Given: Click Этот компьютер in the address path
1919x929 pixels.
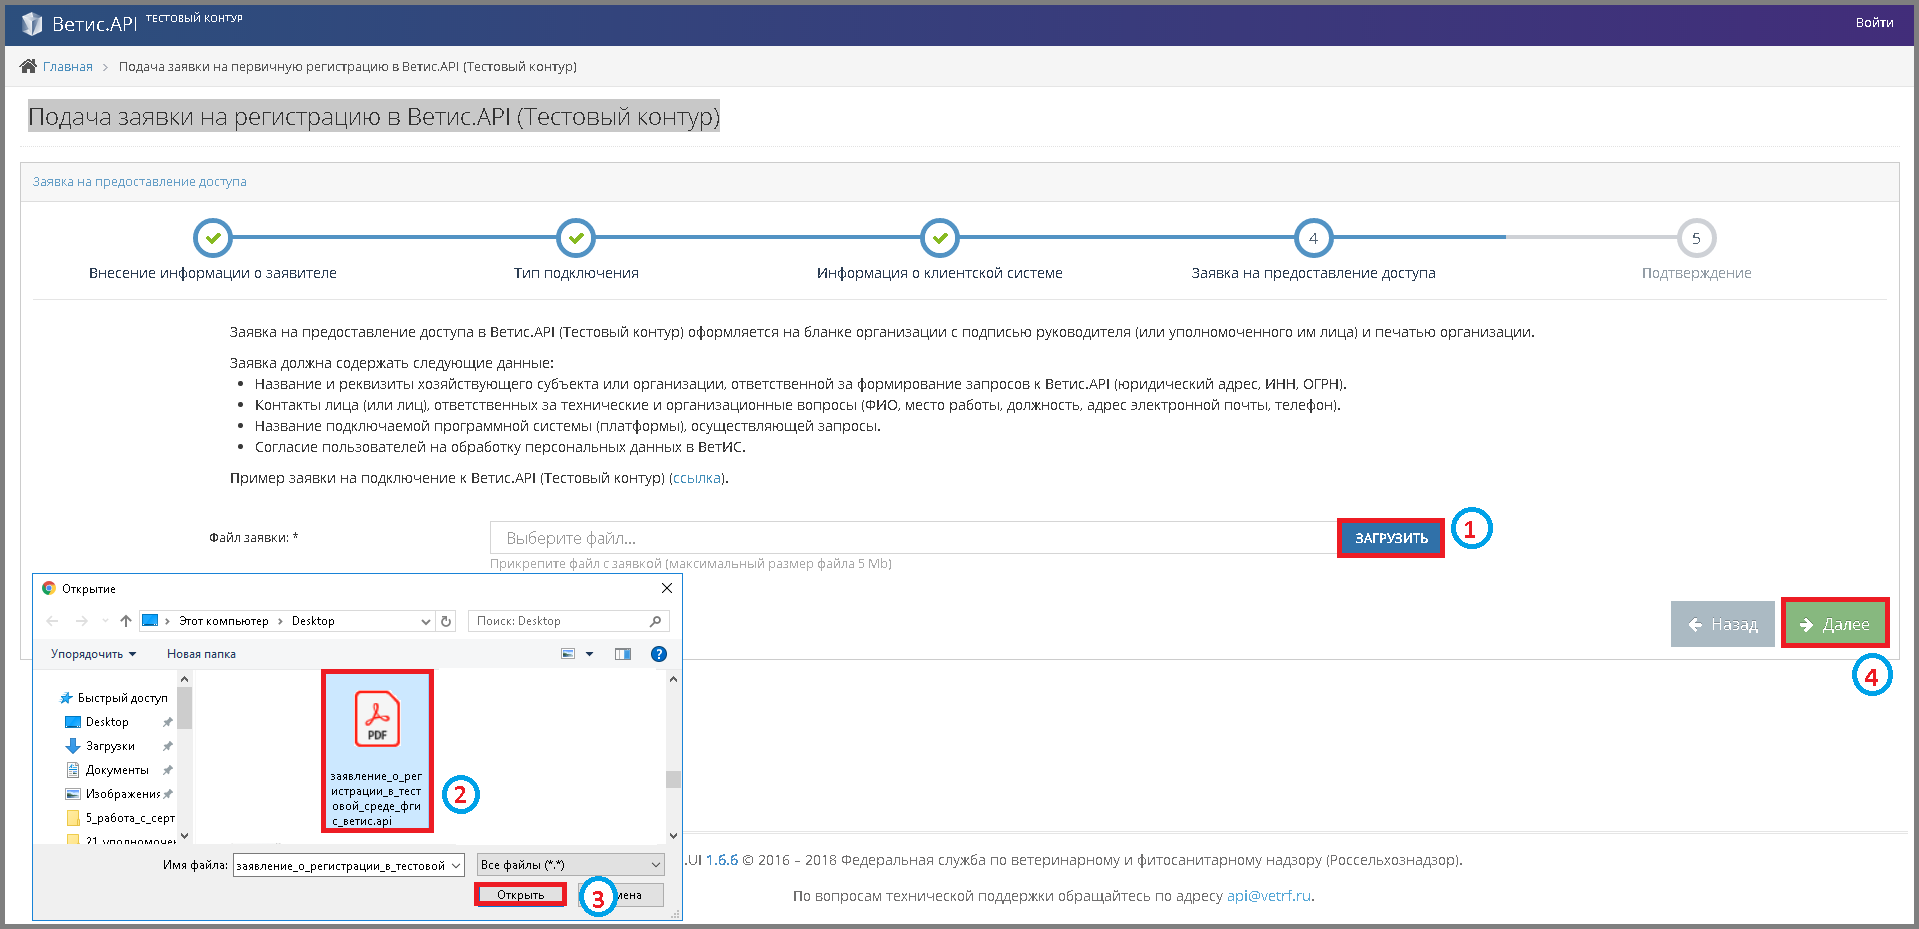Looking at the screenshot, I should pyautogui.click(x=223, y=621).
